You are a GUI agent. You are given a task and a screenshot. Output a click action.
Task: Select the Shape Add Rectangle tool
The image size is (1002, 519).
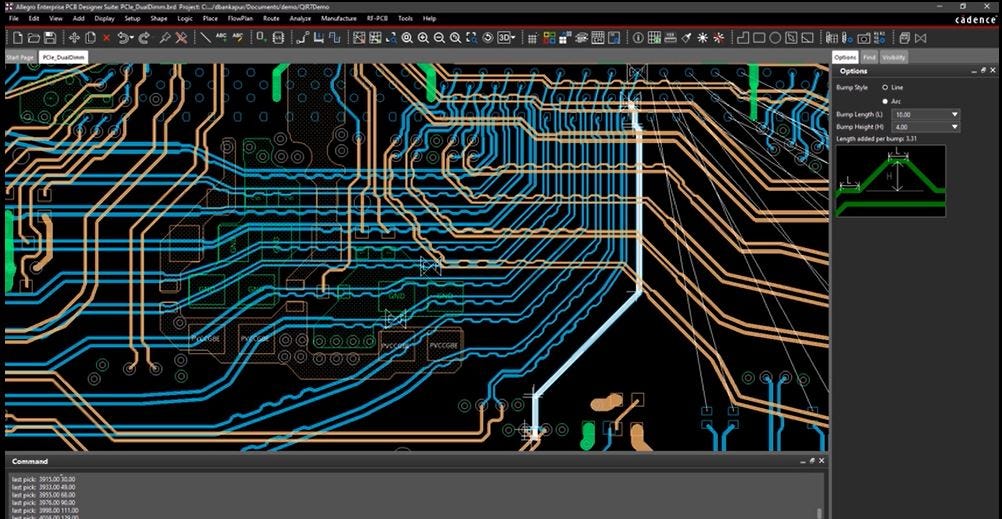pos(759,38)
